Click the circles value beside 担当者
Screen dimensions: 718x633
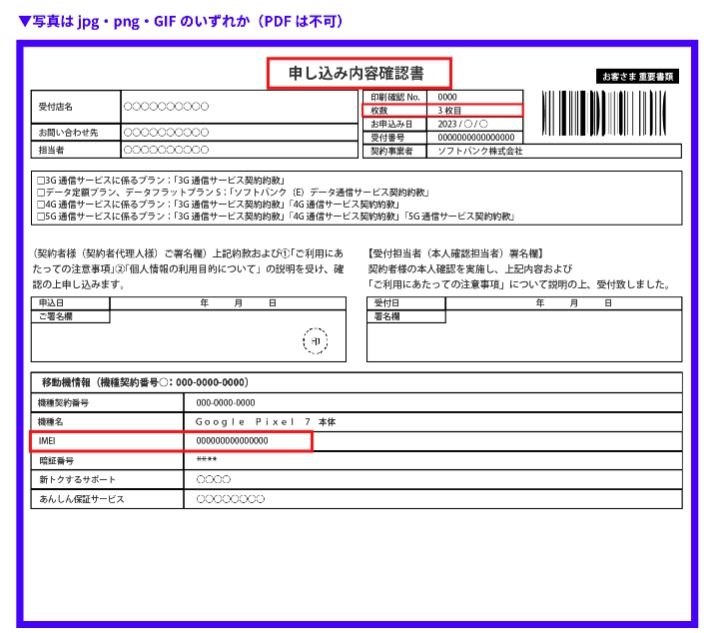click(x=166, y=150)
